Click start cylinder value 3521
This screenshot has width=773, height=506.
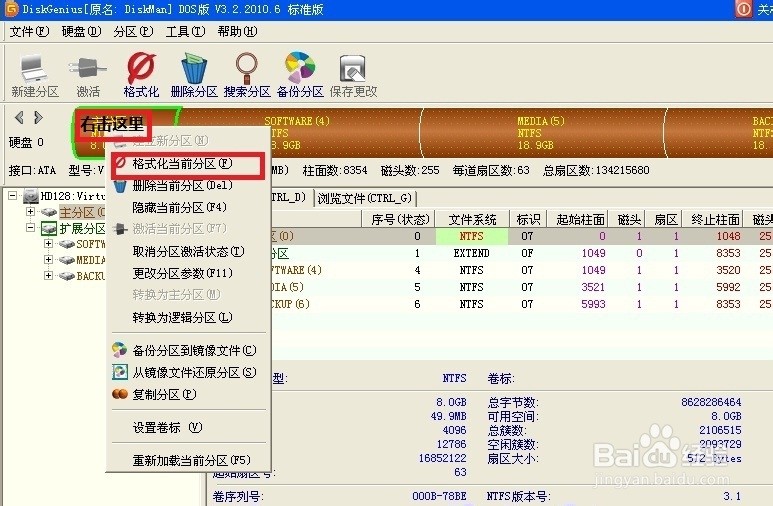click(x=593, y=287)
